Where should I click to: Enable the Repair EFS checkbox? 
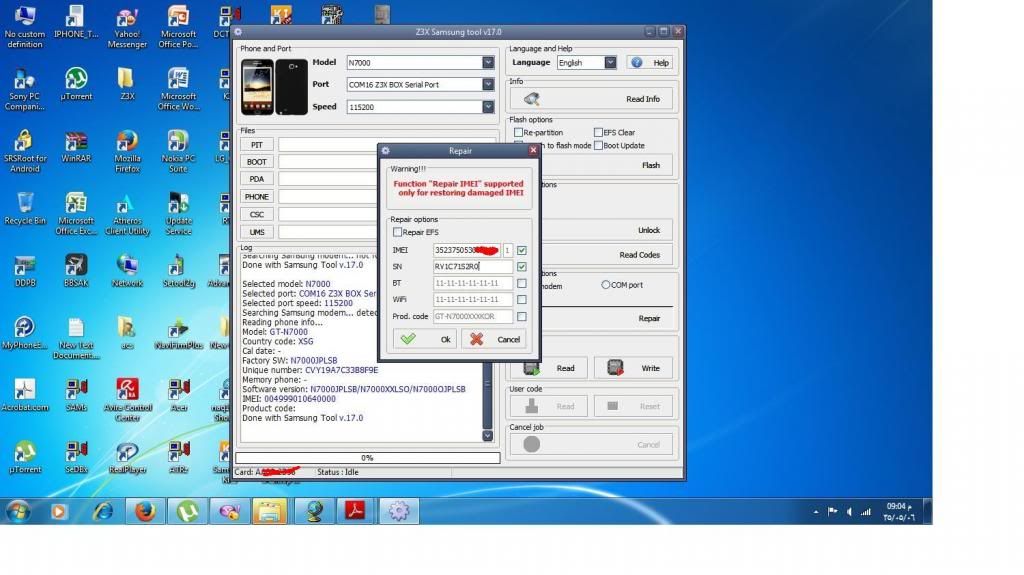point(398,232)
